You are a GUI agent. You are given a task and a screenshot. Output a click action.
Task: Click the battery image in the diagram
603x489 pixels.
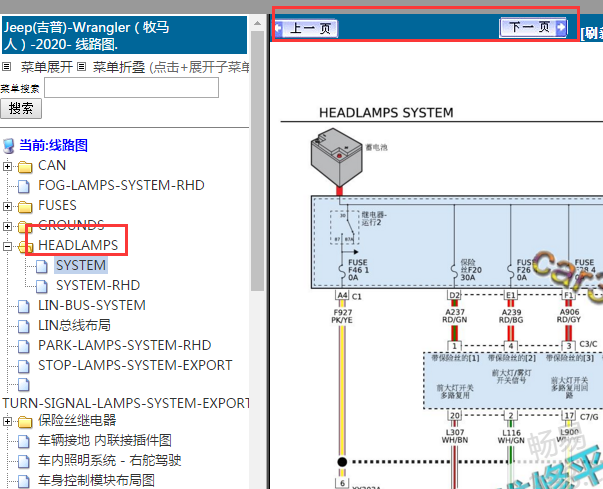(x=336, y=158)
